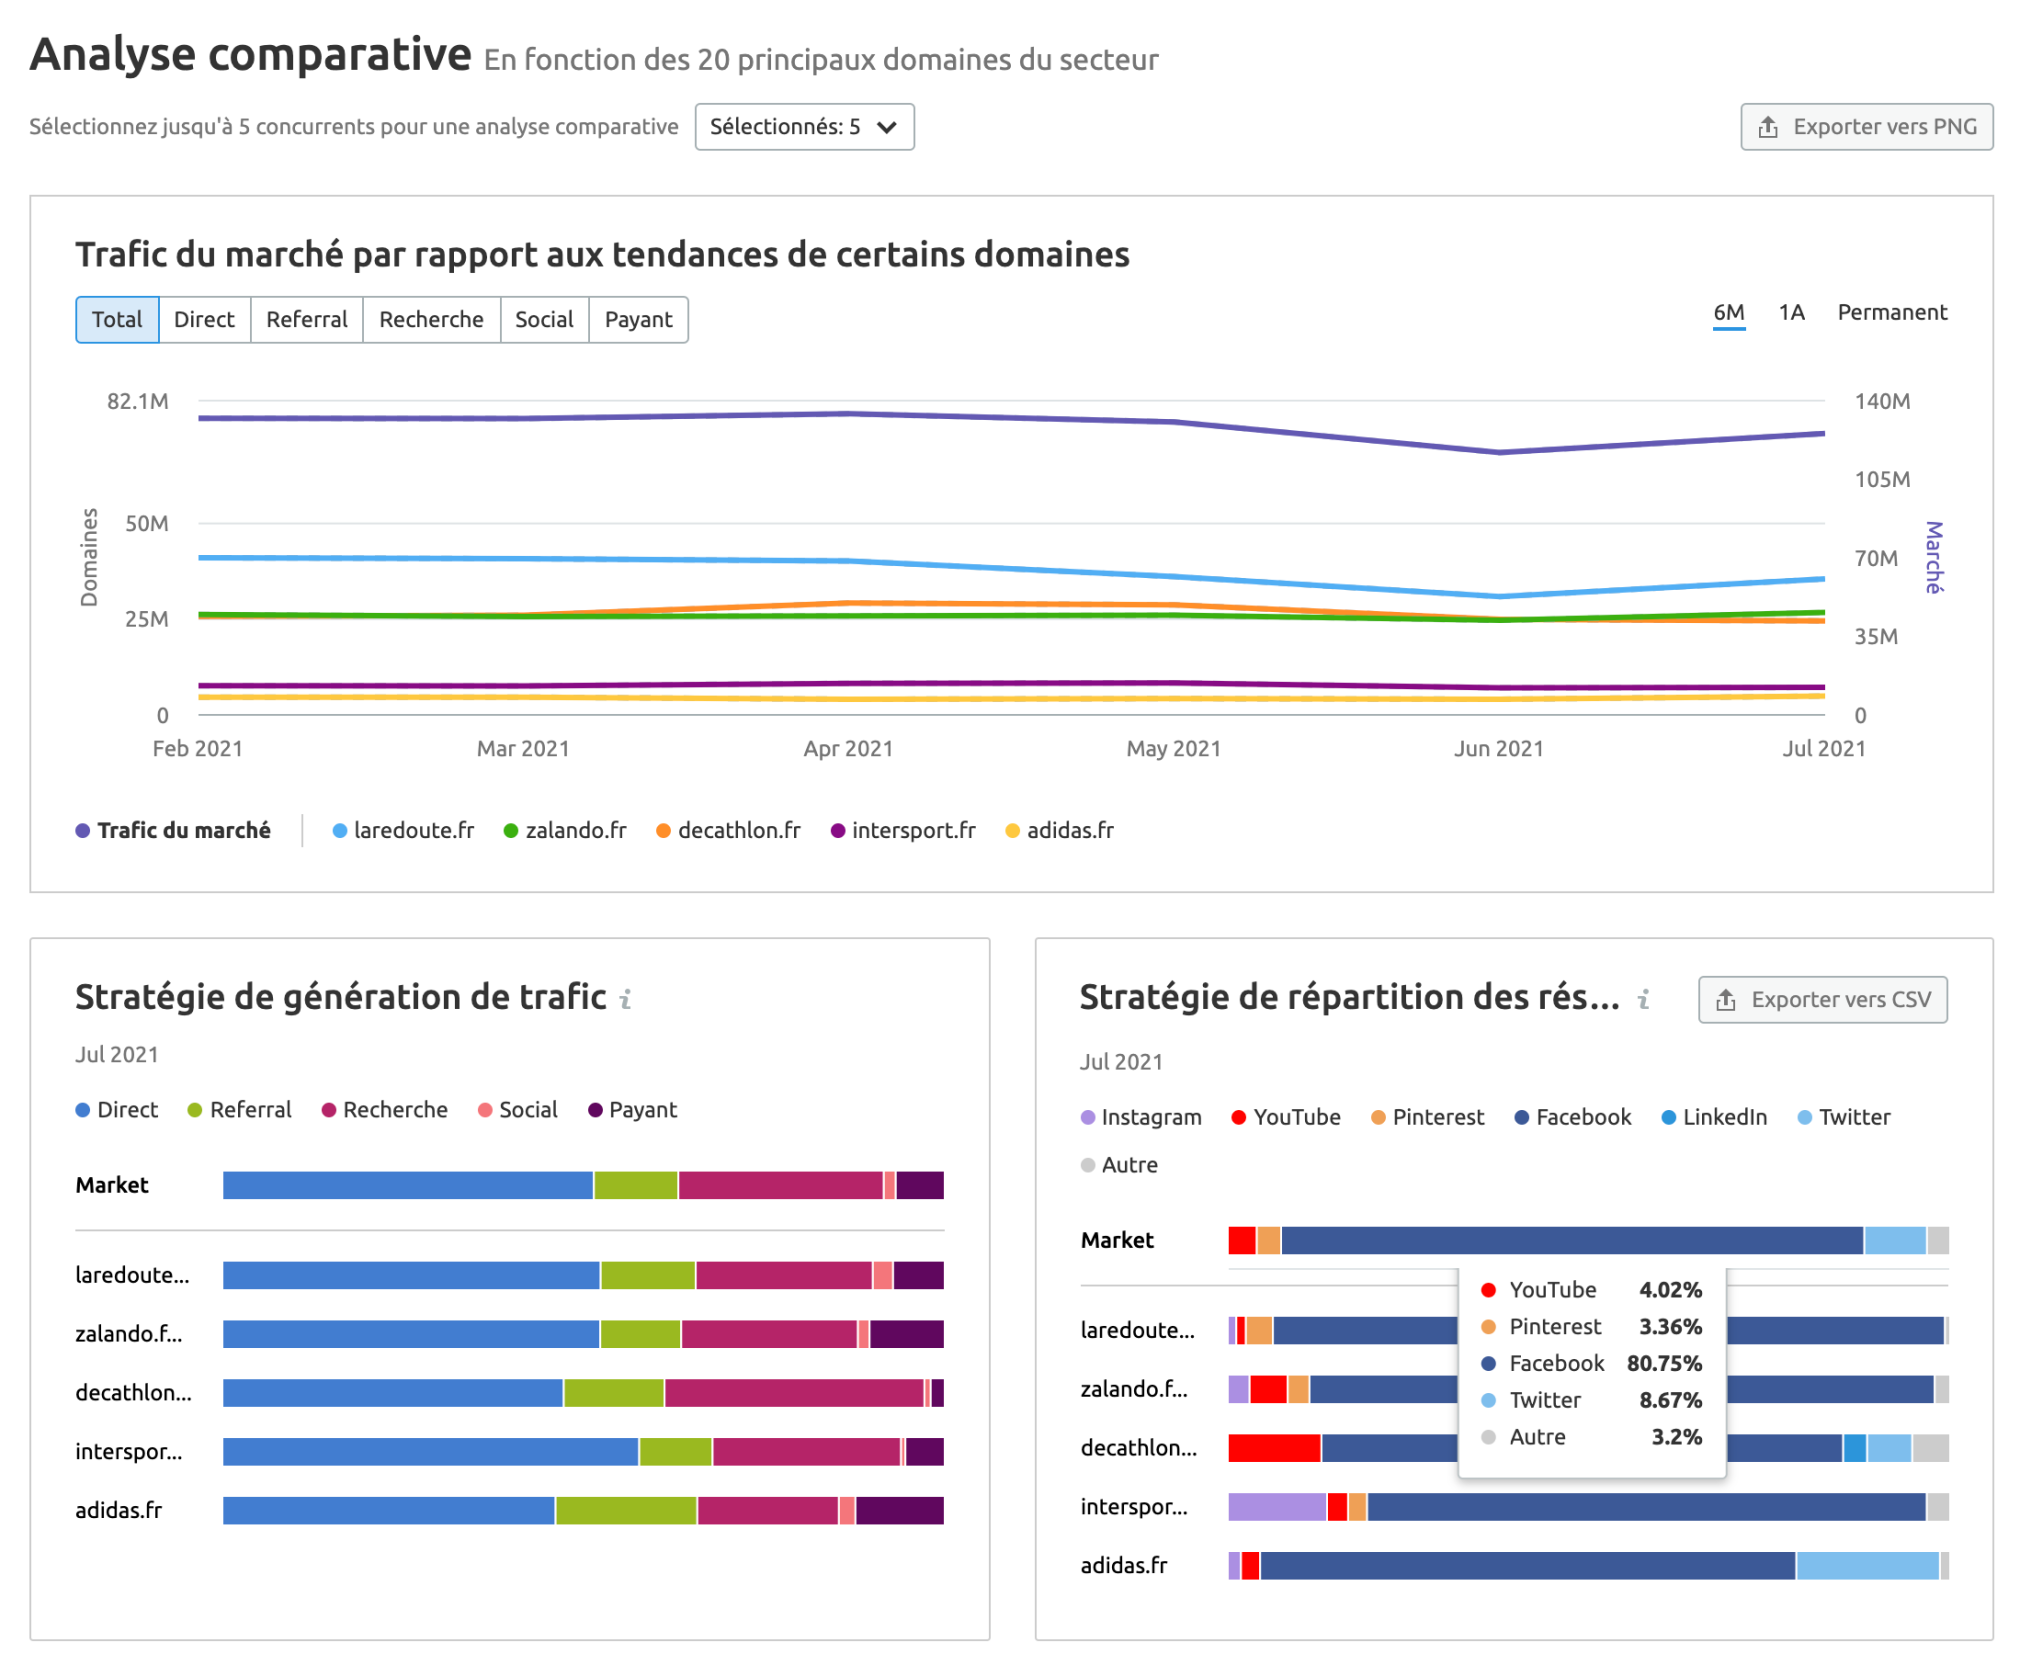Click Facebook 80.75% tooltip row
2020x1654 pixels.
click(x=1591, y=1363)
